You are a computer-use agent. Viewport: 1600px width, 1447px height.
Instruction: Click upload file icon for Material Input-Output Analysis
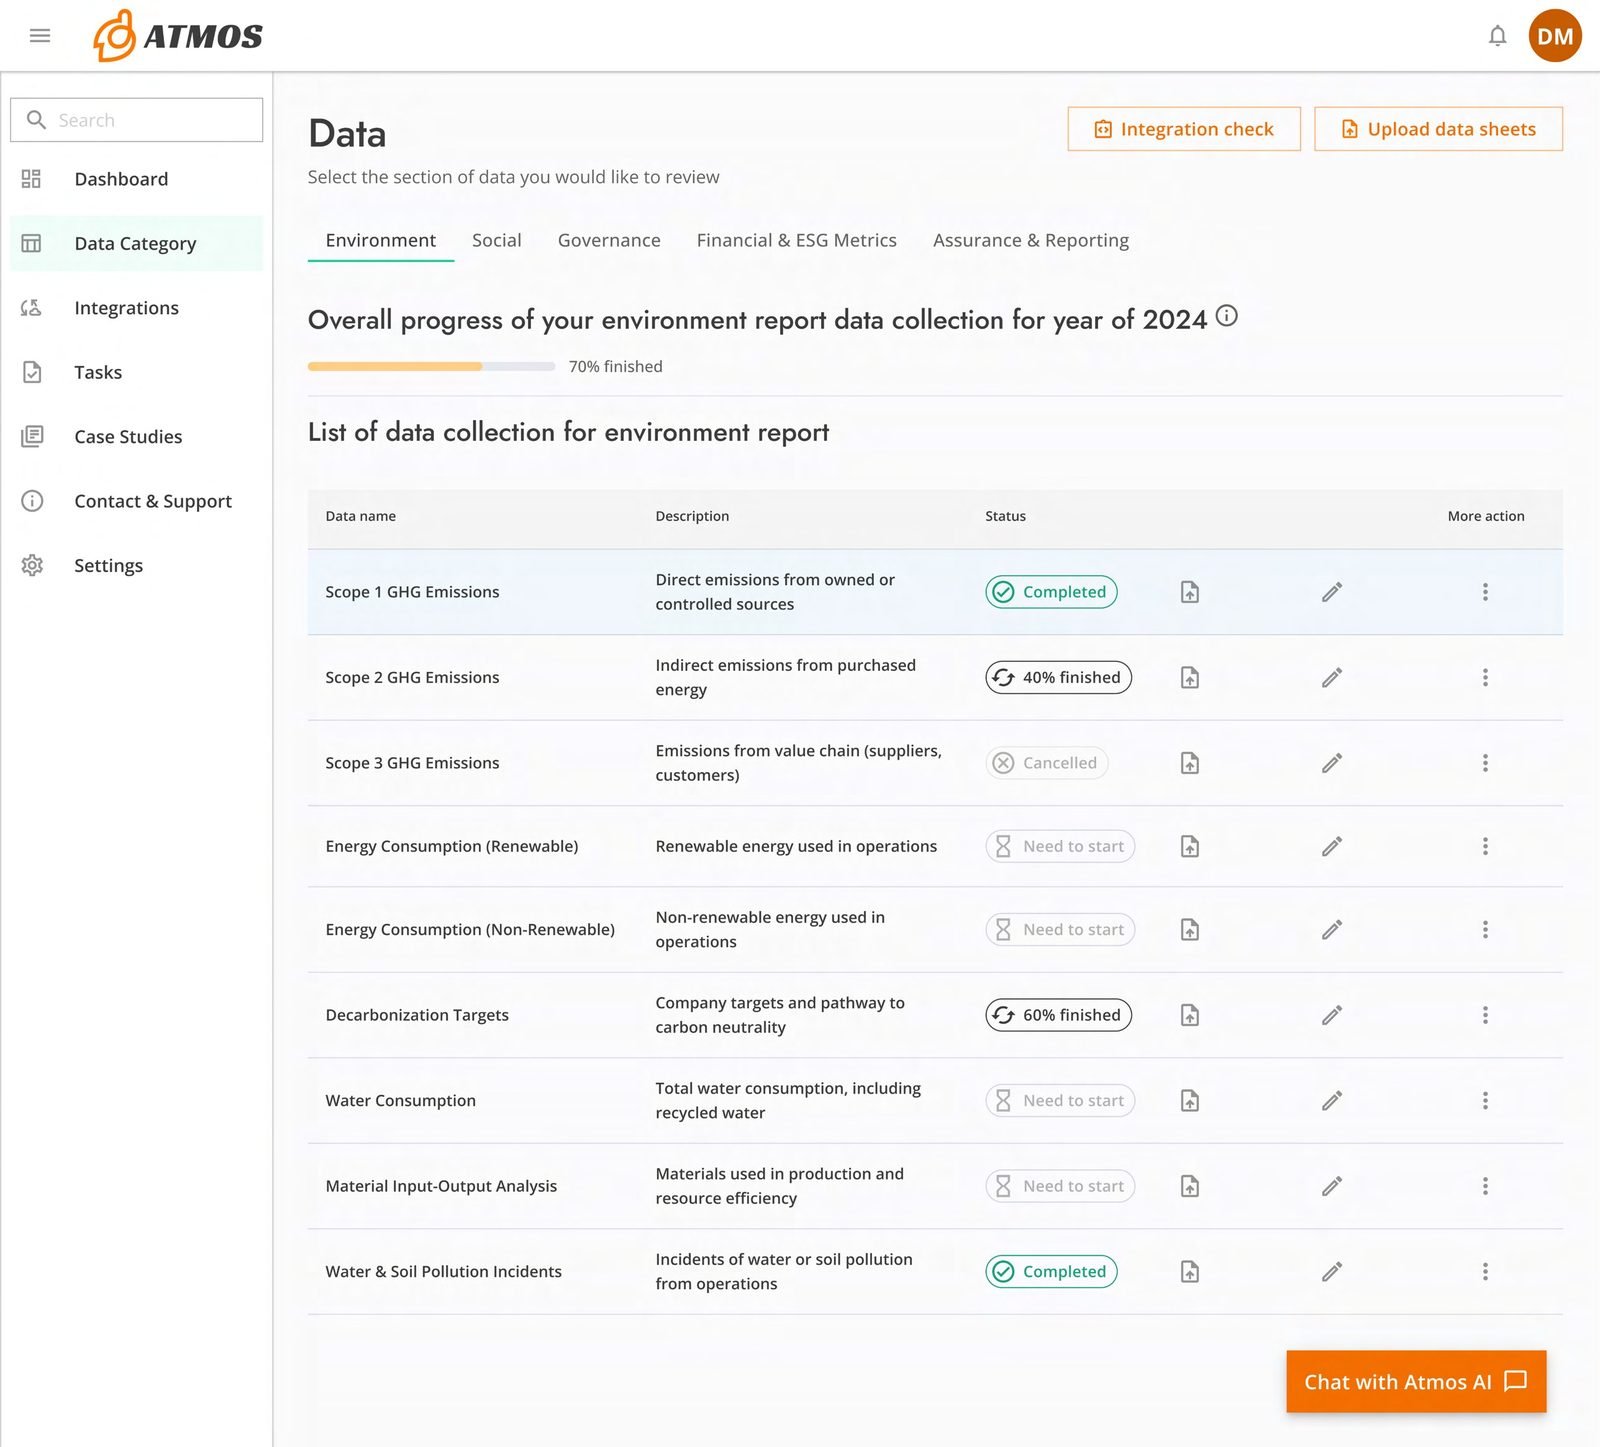coord(1190,1186)
